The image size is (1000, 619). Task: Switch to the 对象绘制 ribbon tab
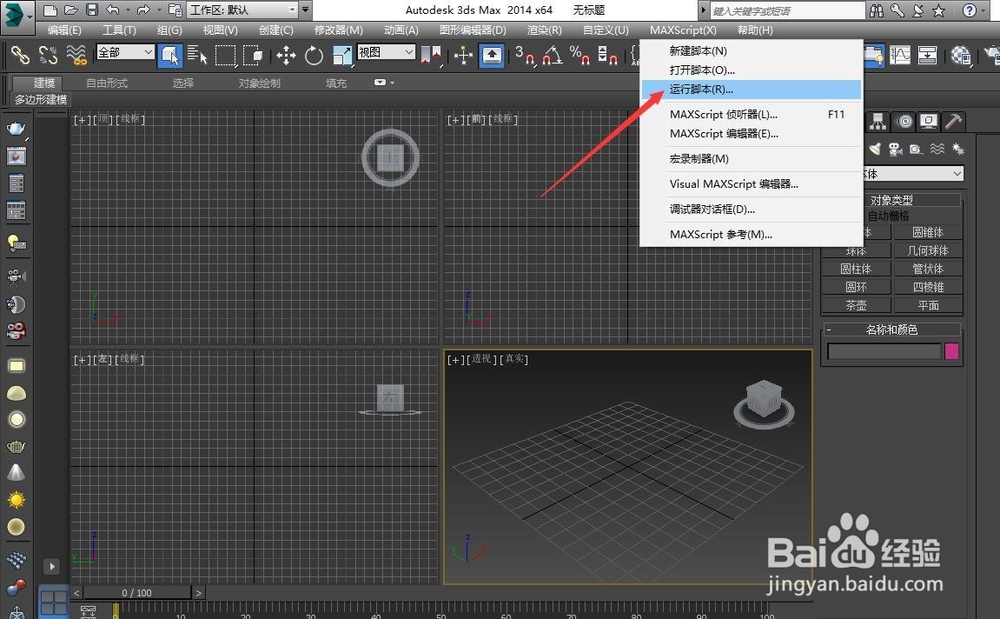click(259, 83)
